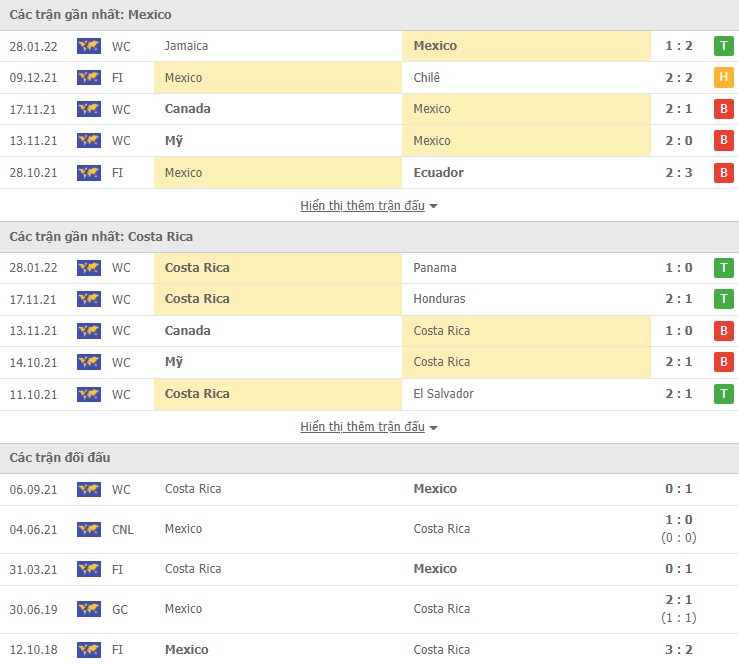This screenshot has height=664, width=739.
Task: Click the flag icon on the 13.11.21 Mỹ vs Mexico row
Action: (89, 141)
